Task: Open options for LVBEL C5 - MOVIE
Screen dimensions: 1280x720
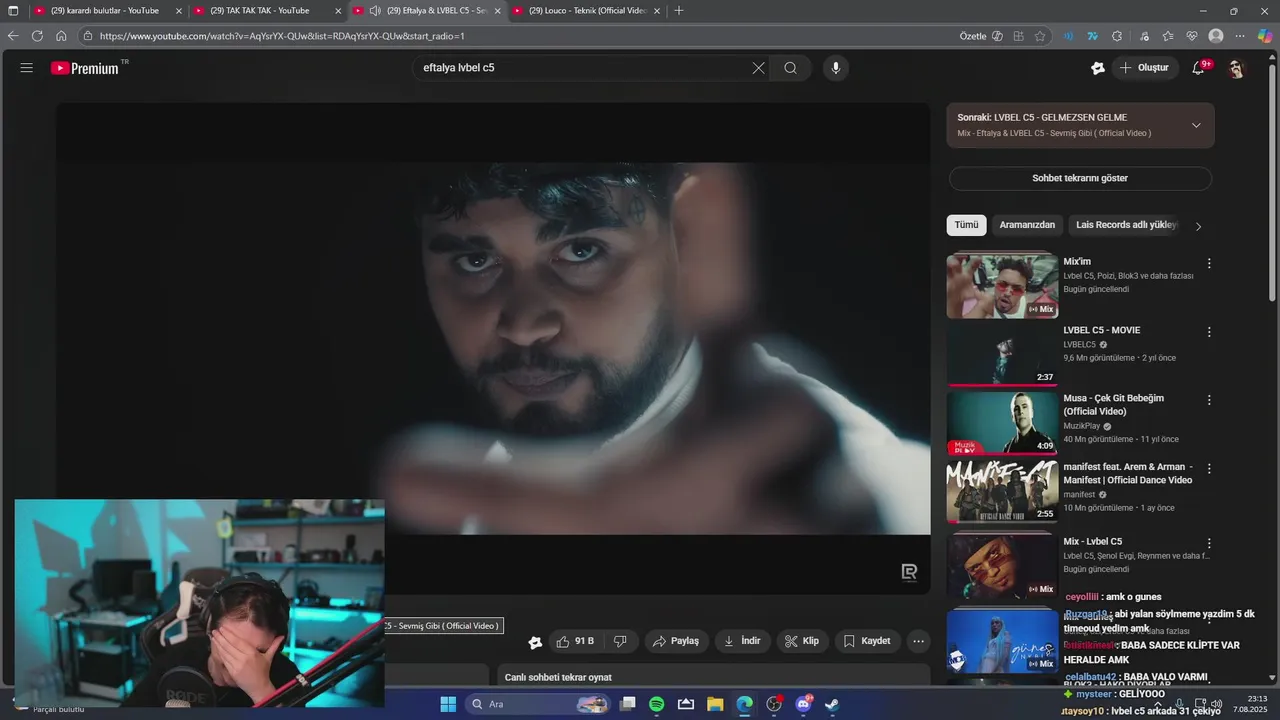Action: click(x=1209, y=332)
